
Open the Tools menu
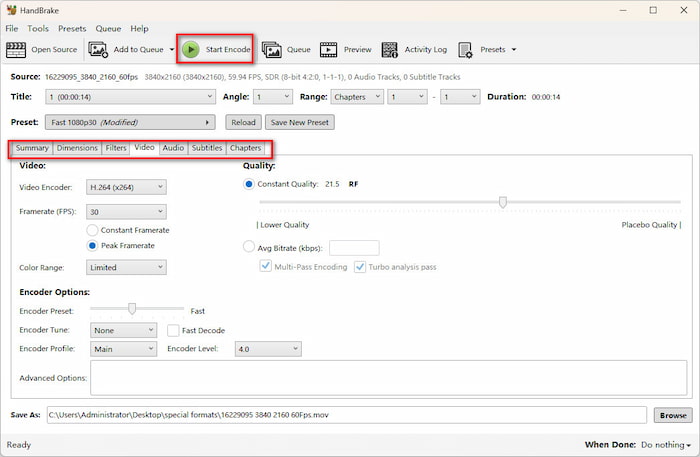coord(38,29)
